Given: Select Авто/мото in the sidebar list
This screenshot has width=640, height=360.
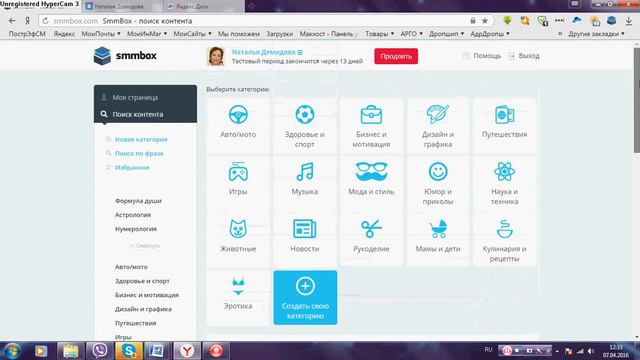Looking at the screenshot, I should click(x=131, y=267).
